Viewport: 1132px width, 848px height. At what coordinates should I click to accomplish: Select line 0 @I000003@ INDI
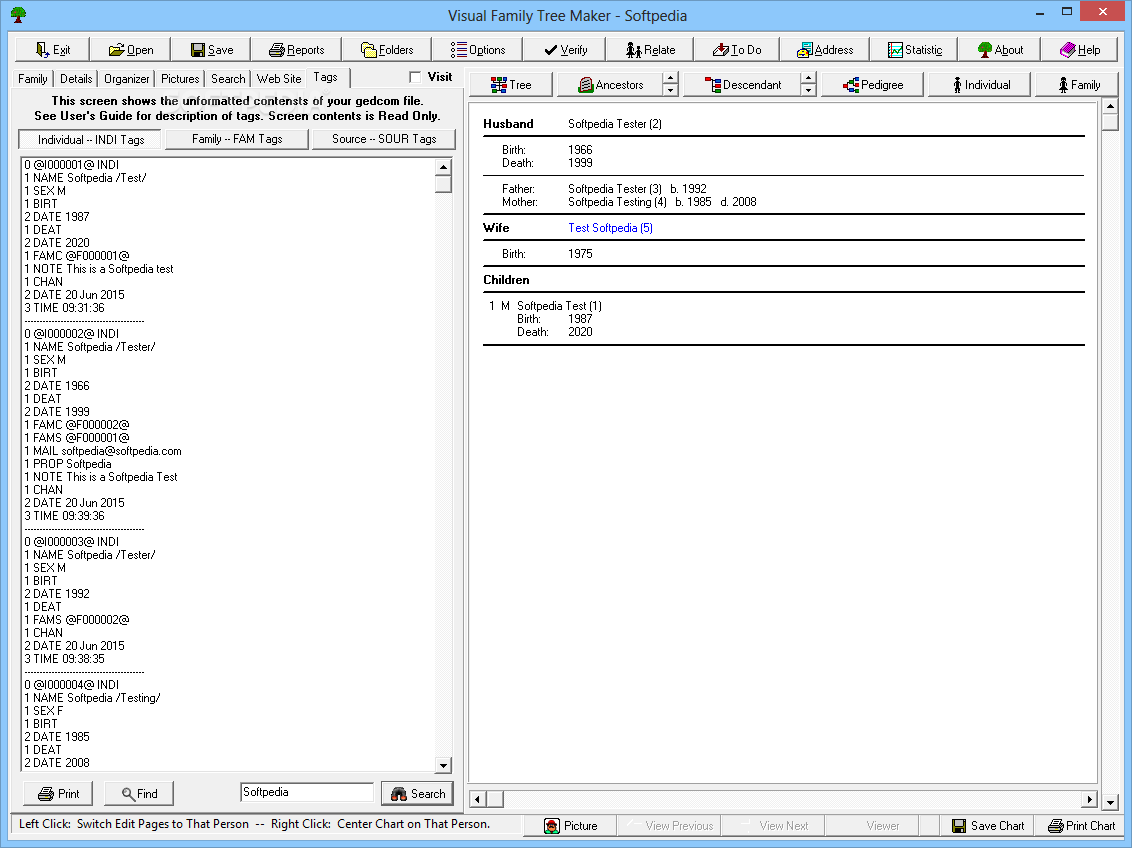coord(71,542)
